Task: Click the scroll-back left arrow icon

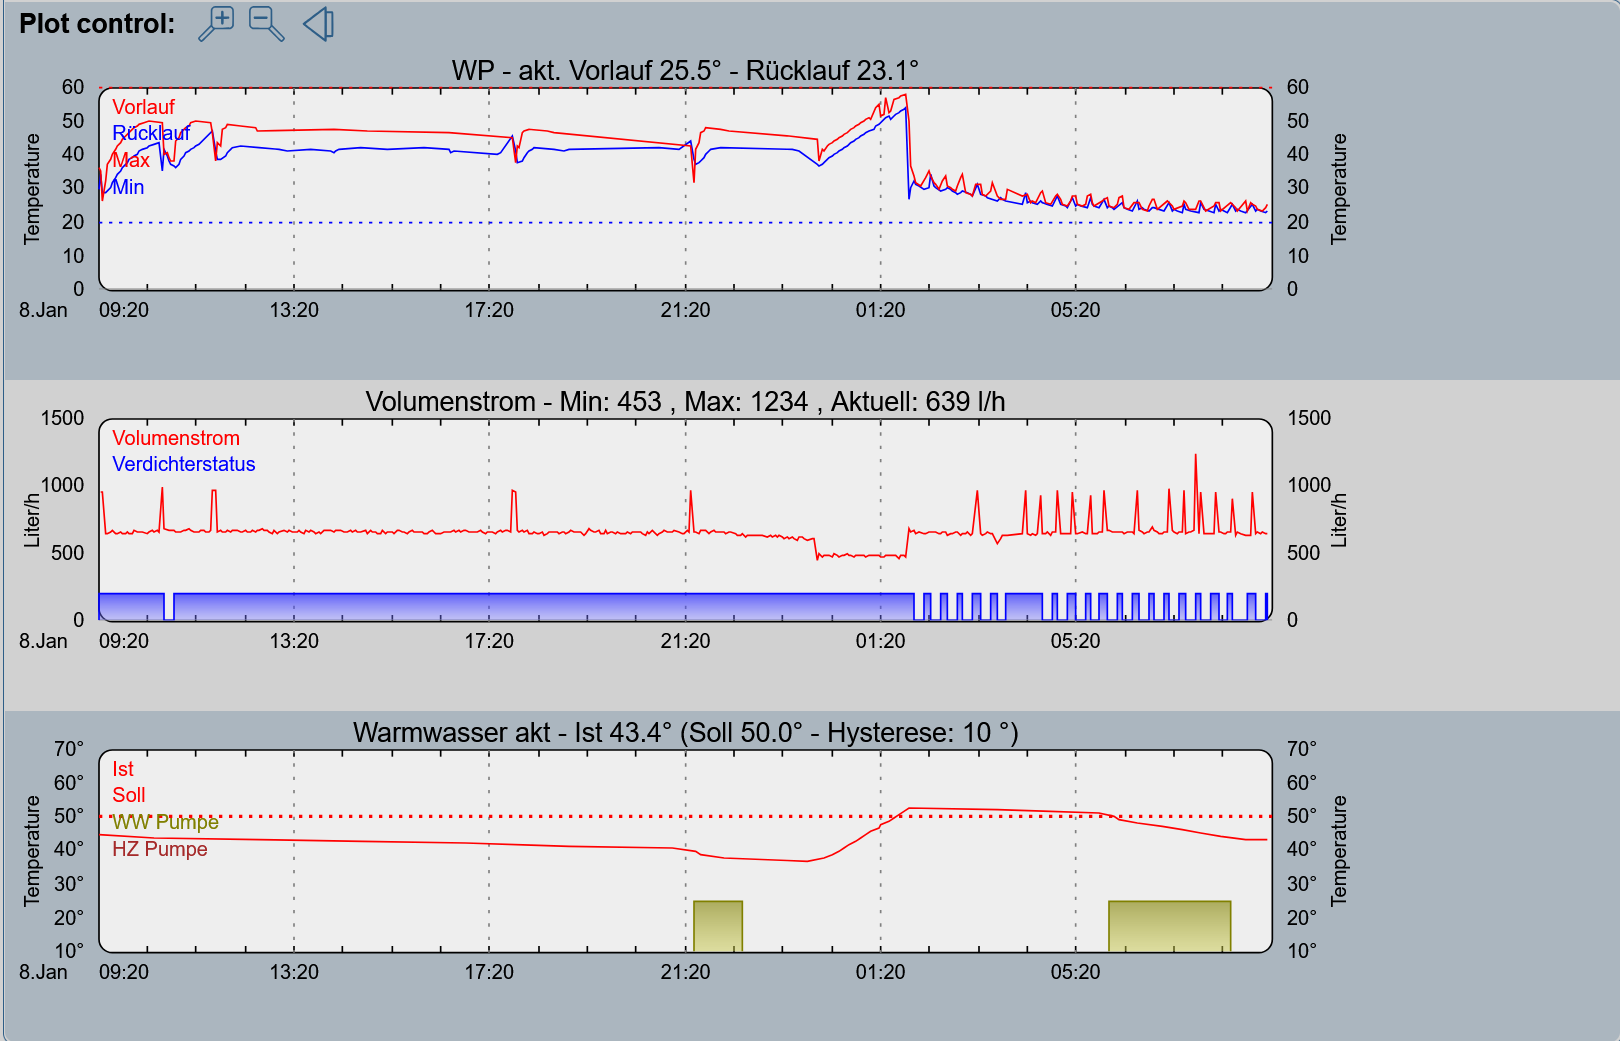Action: (x=318, y=23)
